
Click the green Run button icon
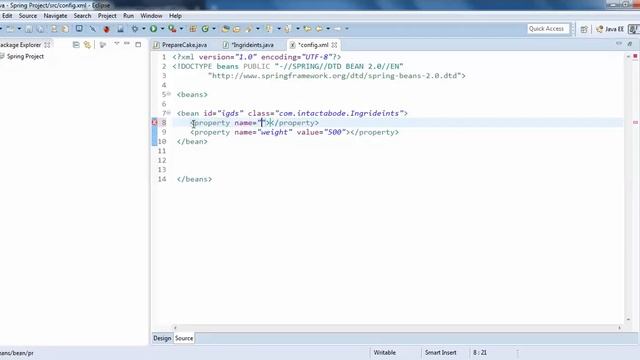pyautogui.click(x=153, y=29)
